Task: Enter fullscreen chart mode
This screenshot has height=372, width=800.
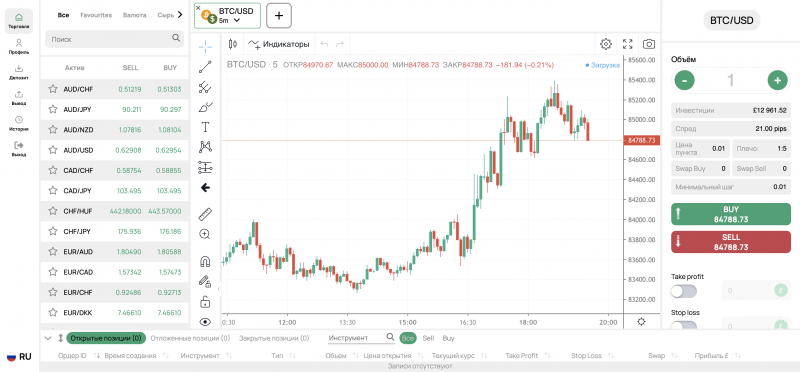Action: point(628,44)
